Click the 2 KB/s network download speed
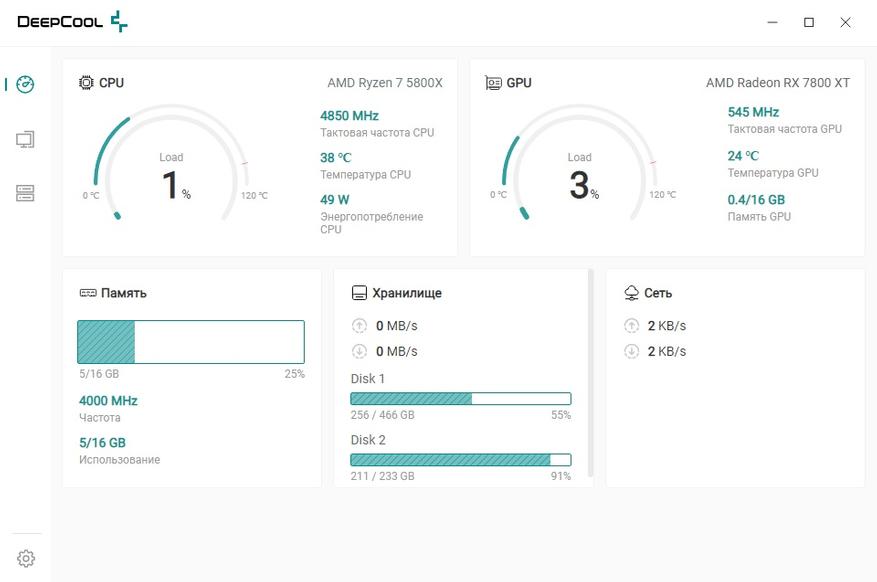Viewport: 877px width, 582px height. click(x=667, y=351)
